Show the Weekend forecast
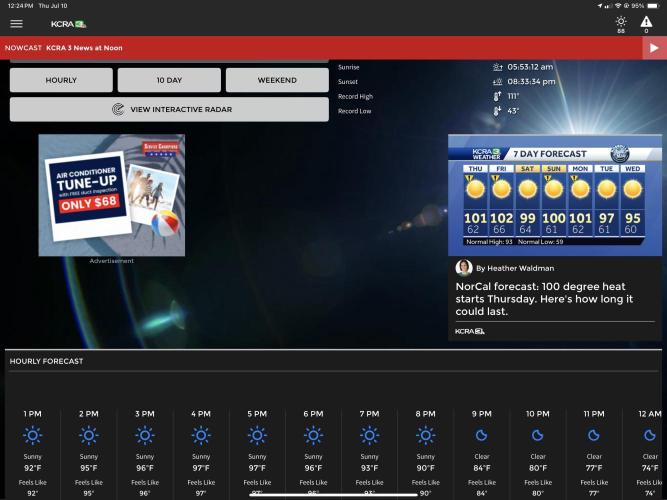The height and width of the screenshot is (500, 667). pos(277,80)
